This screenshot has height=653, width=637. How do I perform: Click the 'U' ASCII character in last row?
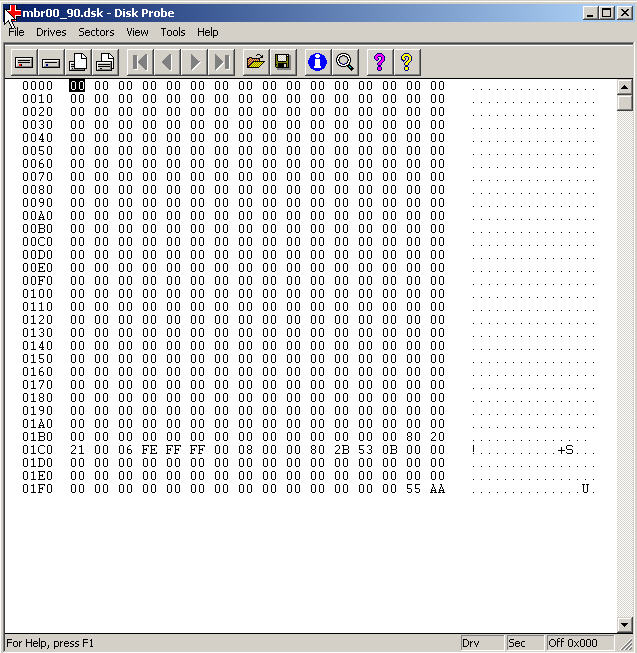pyautogui.click(x=585, y=489)
